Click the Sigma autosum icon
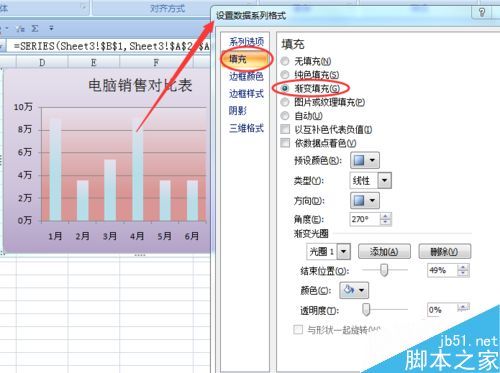This screenshot has height=373, width=500. point(35,29)
